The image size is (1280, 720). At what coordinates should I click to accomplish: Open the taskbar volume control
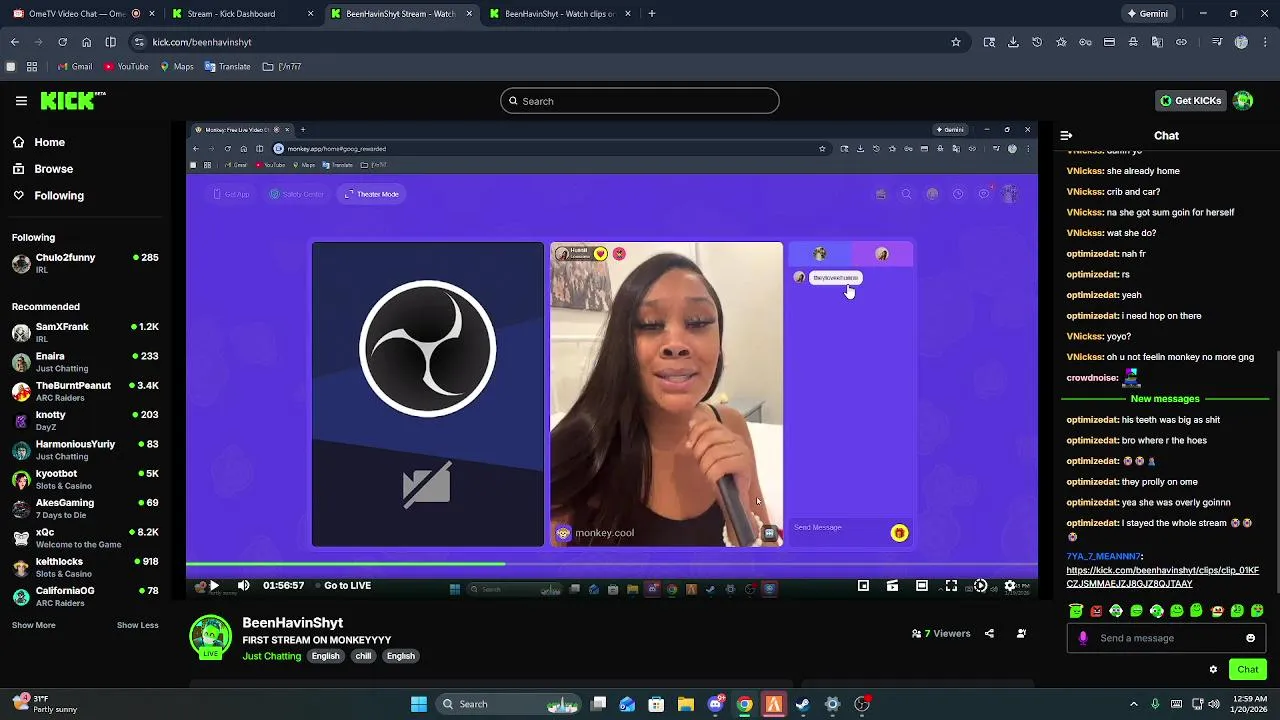1214,704
